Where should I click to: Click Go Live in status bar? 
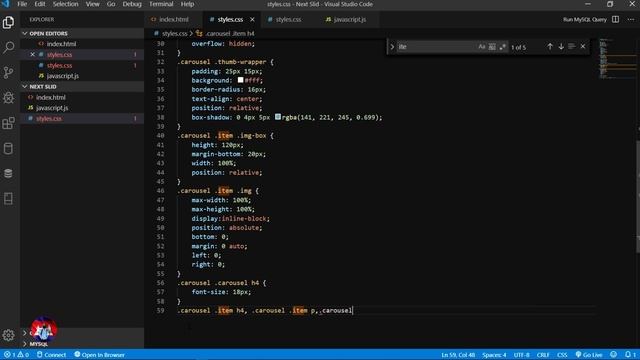pos(589,355)
